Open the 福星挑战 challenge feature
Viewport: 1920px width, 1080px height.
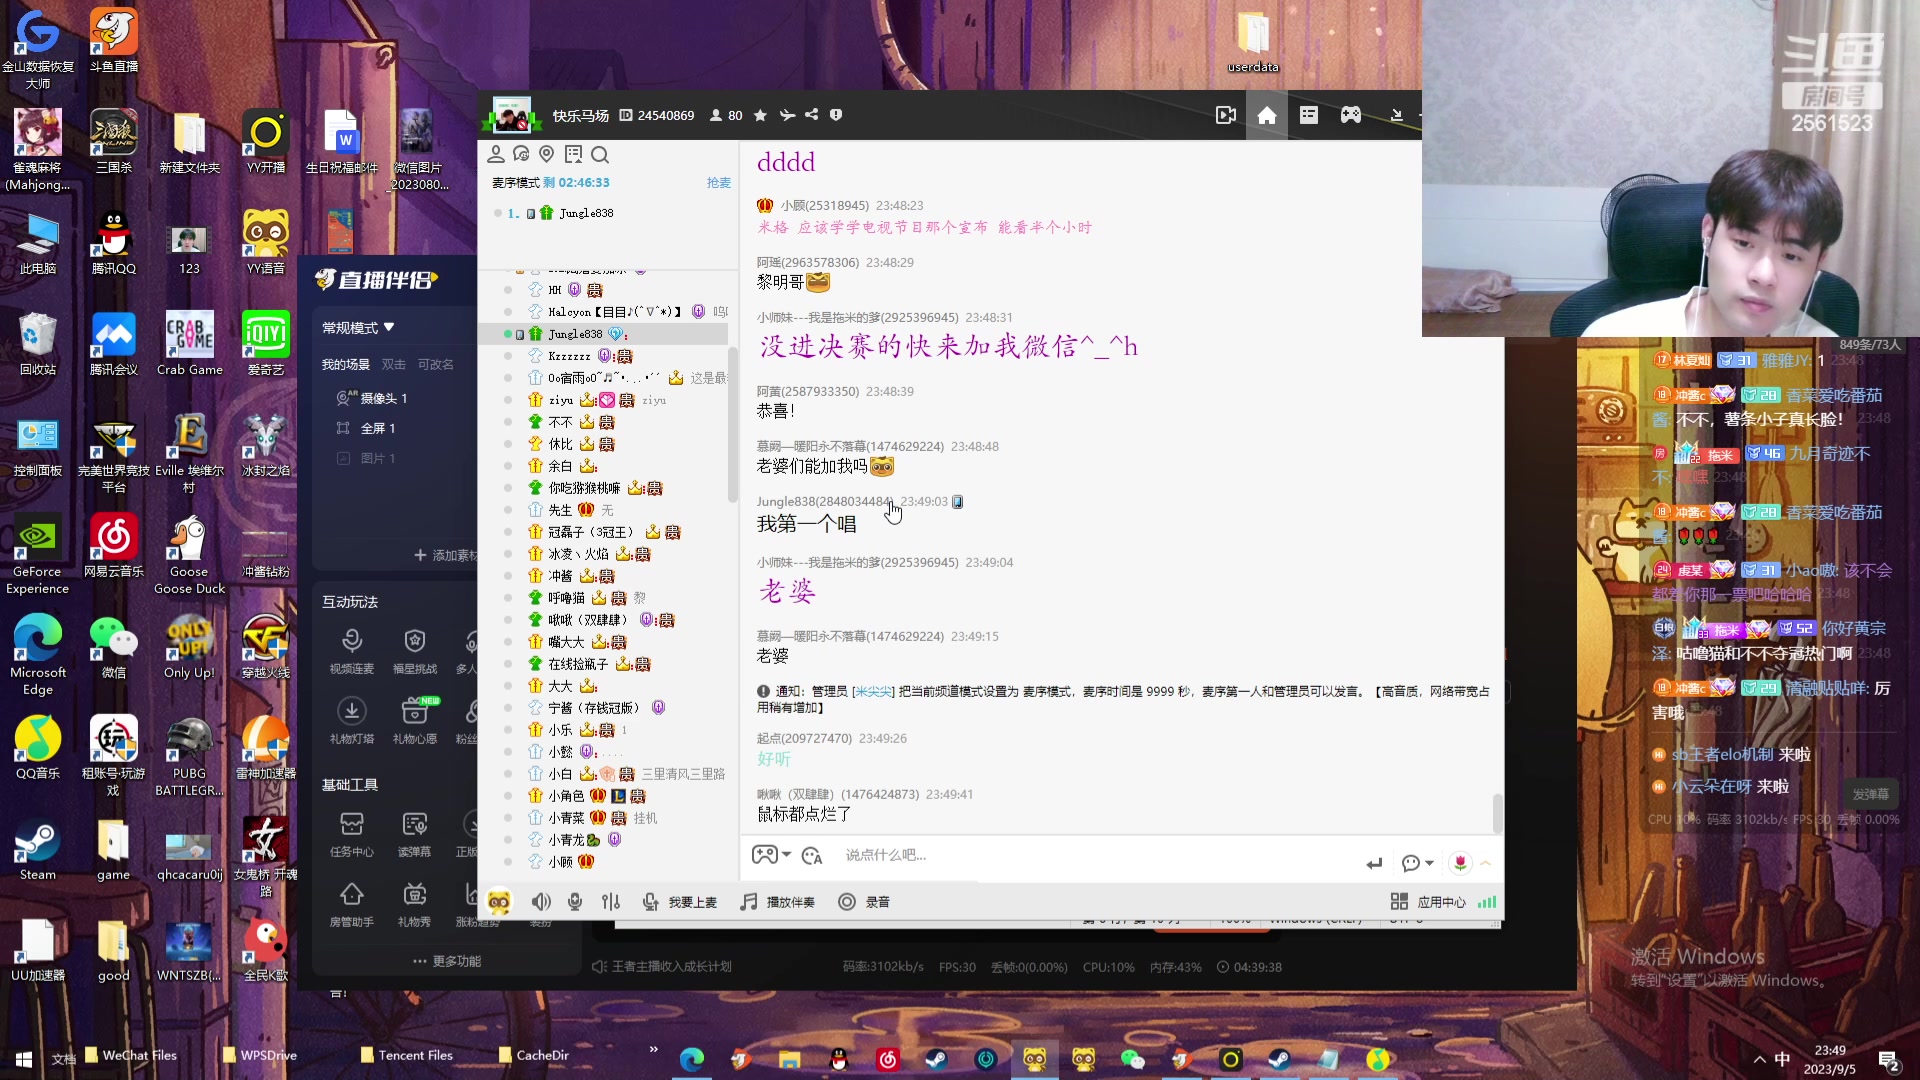click(x=415, y=647)
